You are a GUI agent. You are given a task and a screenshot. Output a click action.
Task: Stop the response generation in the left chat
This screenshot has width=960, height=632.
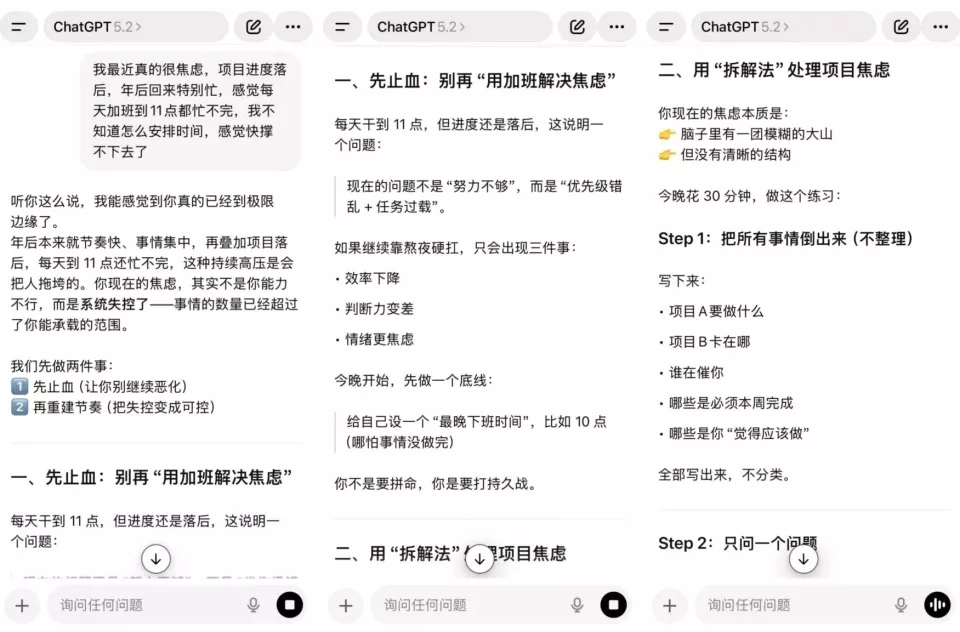289,604
